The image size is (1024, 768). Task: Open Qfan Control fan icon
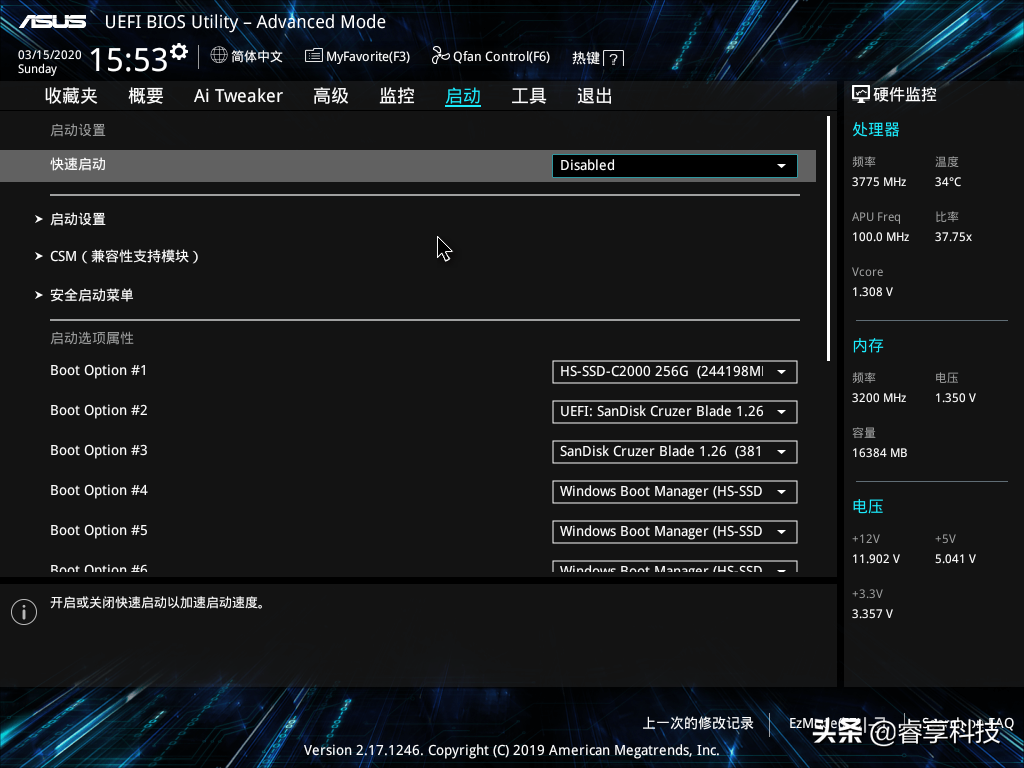click(x=440, y=56)
